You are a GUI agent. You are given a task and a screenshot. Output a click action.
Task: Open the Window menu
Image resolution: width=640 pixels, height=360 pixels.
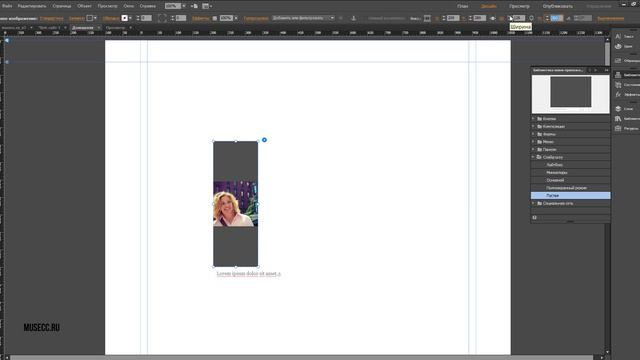(129, 6)
